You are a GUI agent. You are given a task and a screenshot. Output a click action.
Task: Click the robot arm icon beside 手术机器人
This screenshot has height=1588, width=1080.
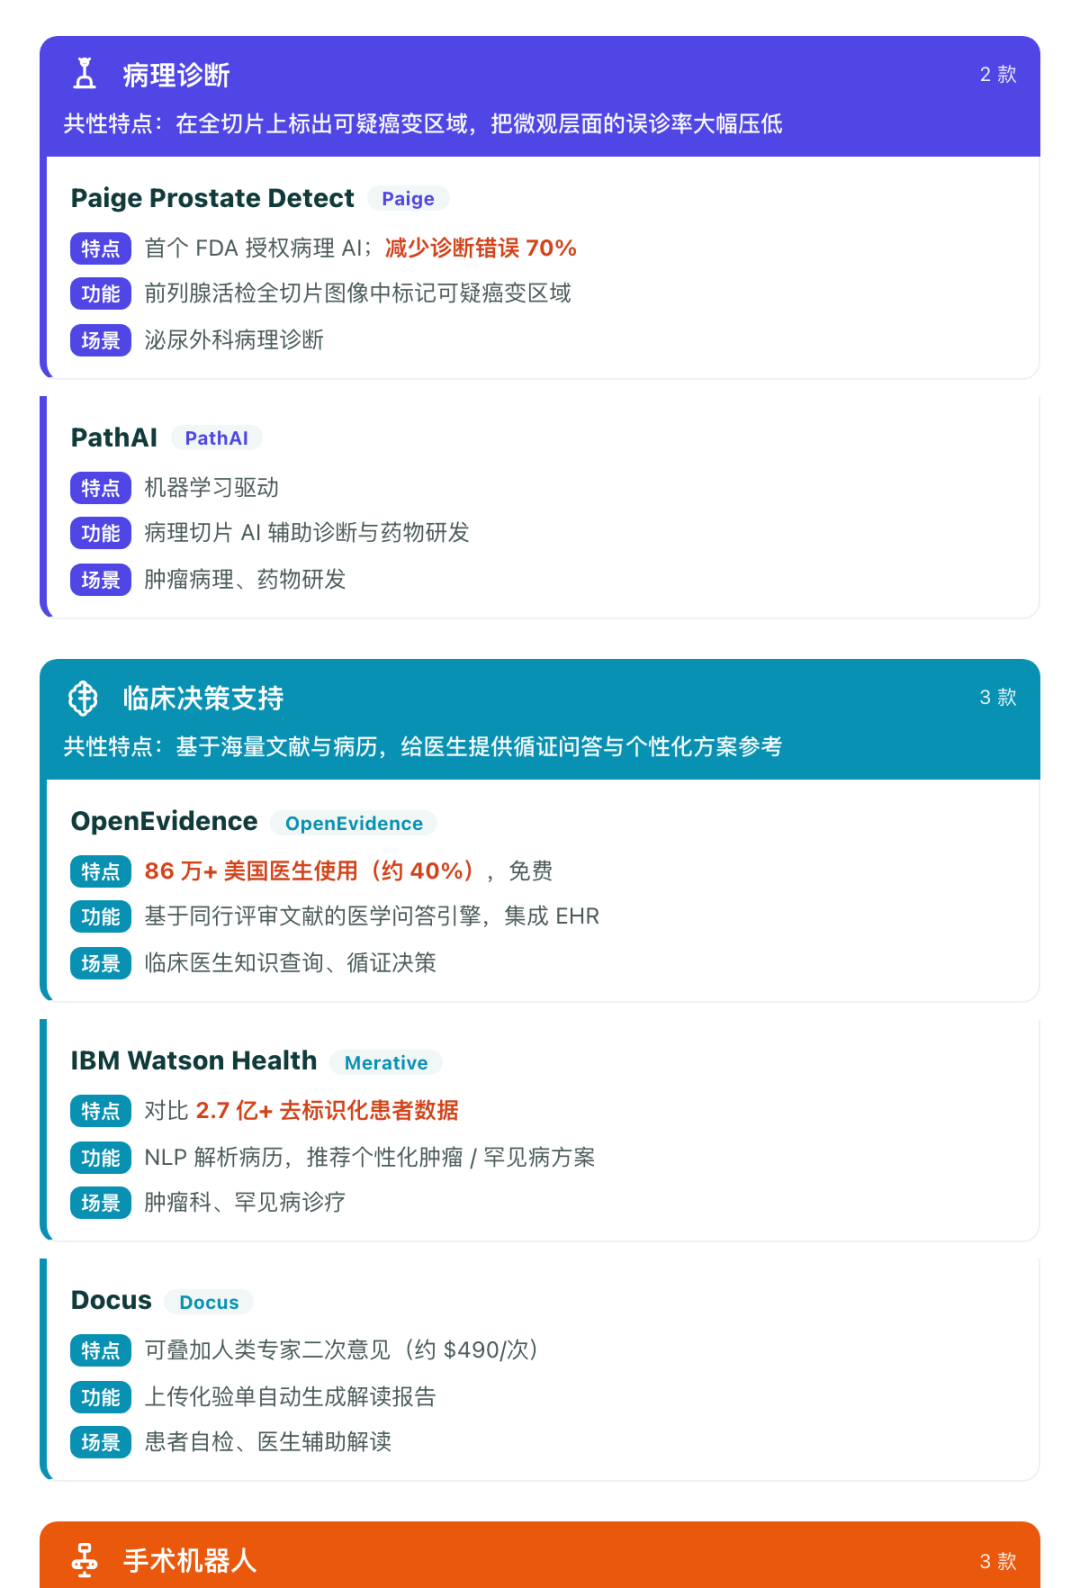85,1560
